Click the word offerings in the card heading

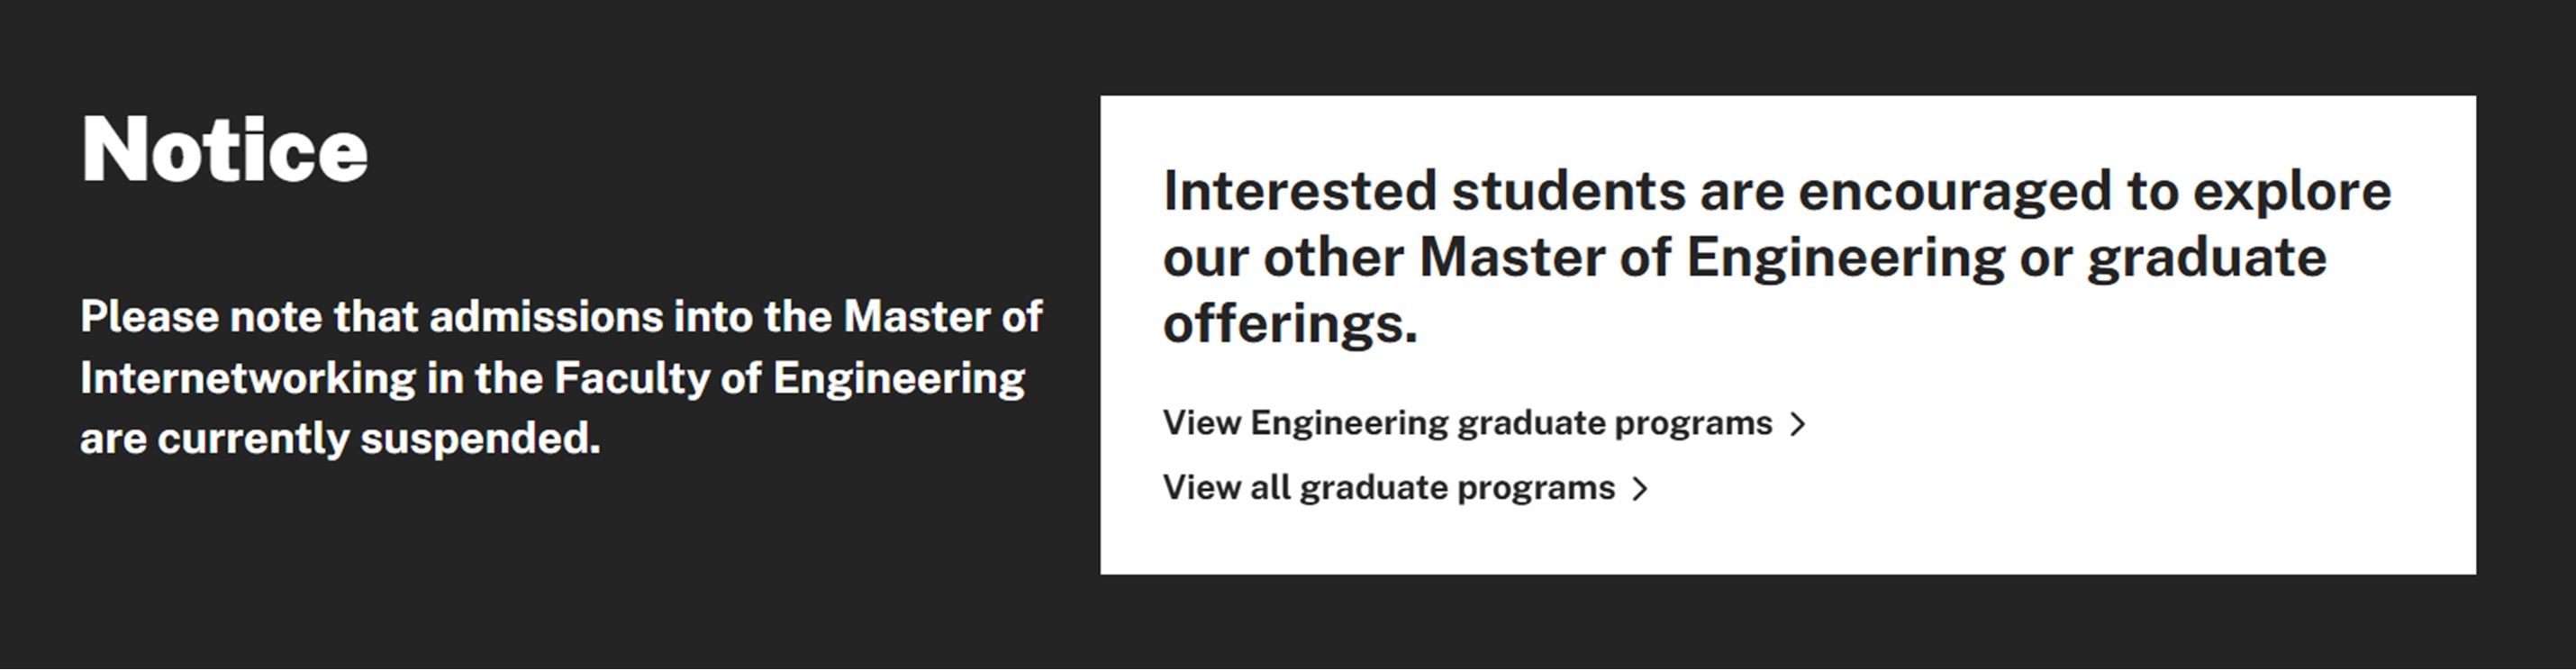(x=1289, y=324)
